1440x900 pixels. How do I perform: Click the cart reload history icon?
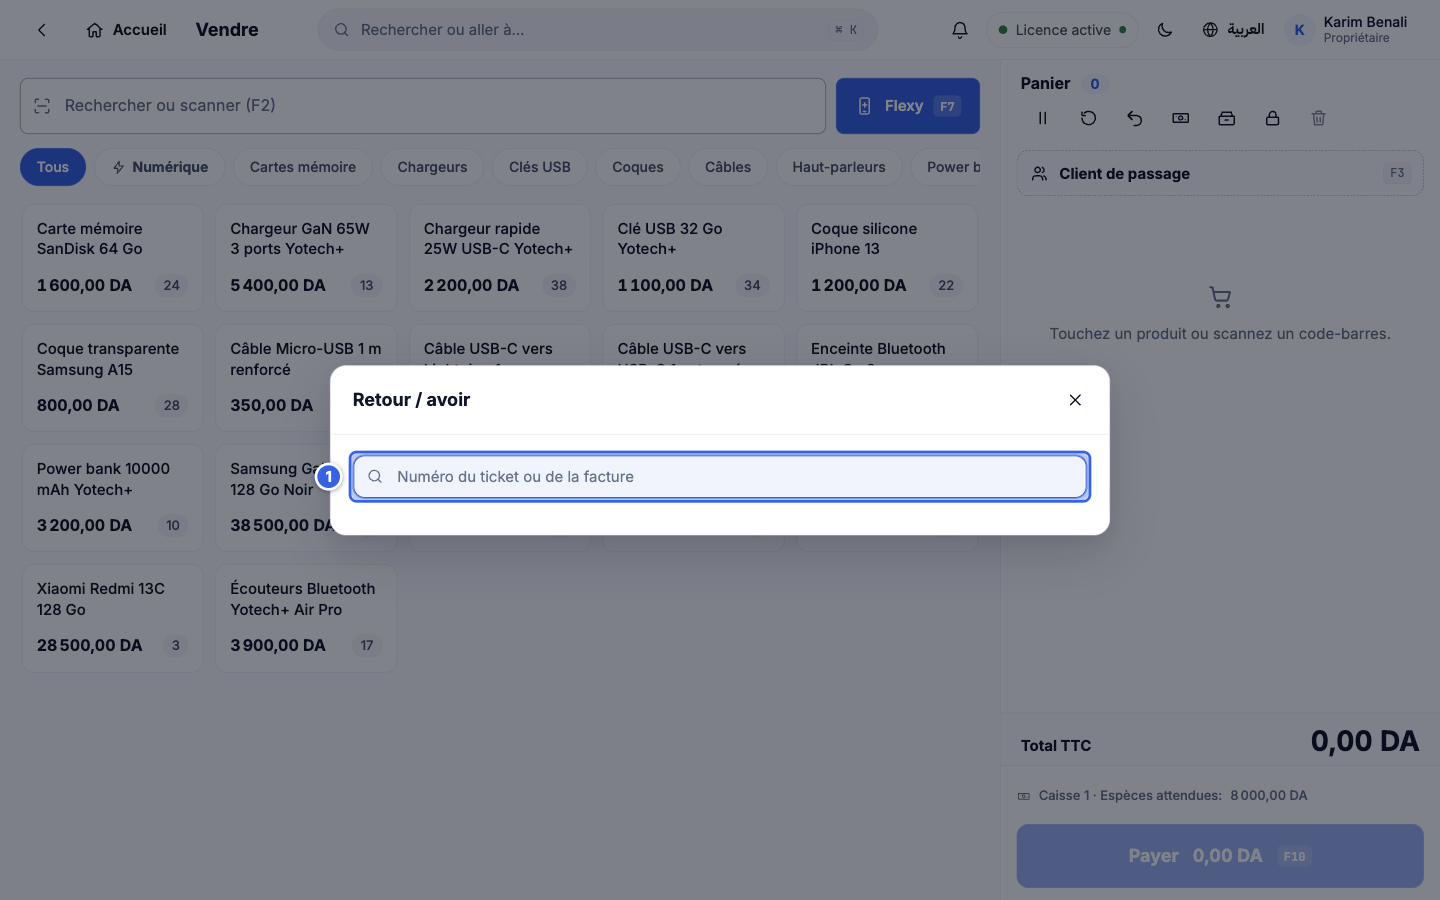tap(1088, 118)
